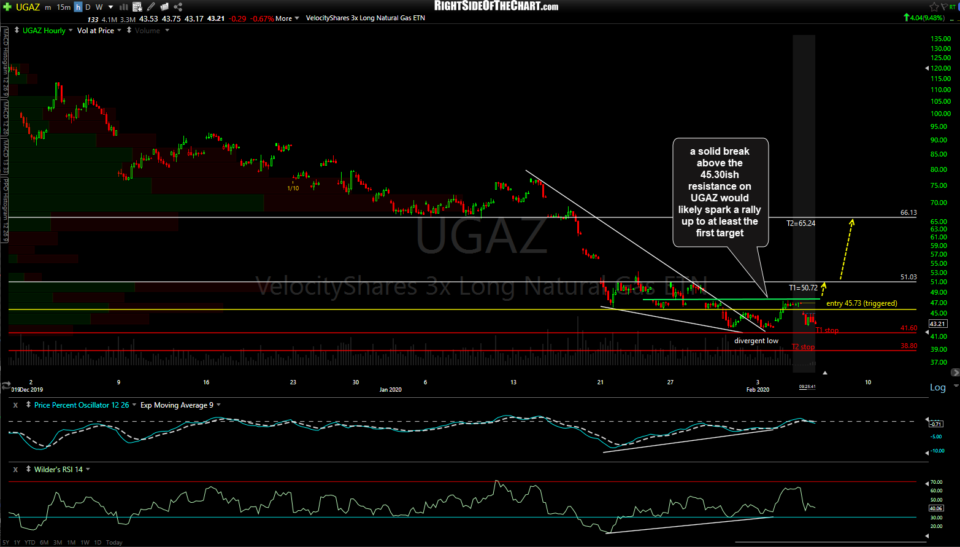Screen dimensions: 960x547
Task: Select the 6M time range
Action: (x=44, y=543)
